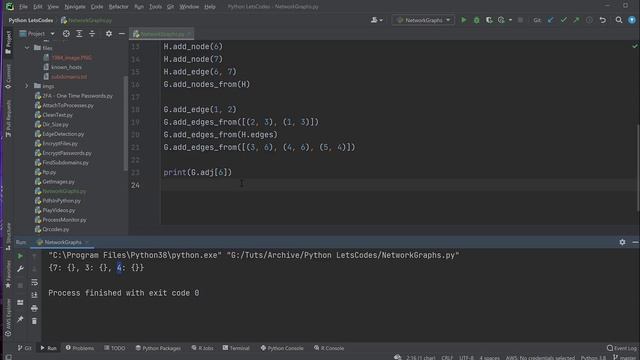The width and height of the screenshot is (640, 360).
Task: Select the NetworkGraphs.py editor tab
Action: pyautogui.click(x=162, y=34)
